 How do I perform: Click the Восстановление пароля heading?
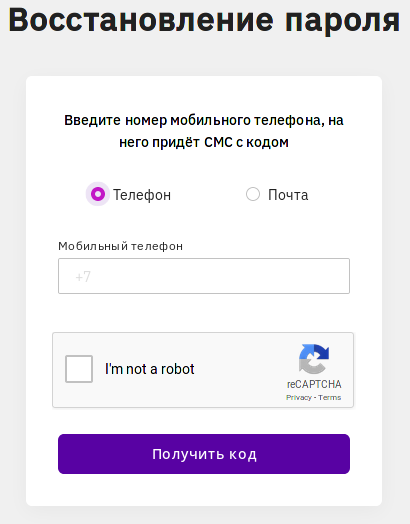click(204, 20)
